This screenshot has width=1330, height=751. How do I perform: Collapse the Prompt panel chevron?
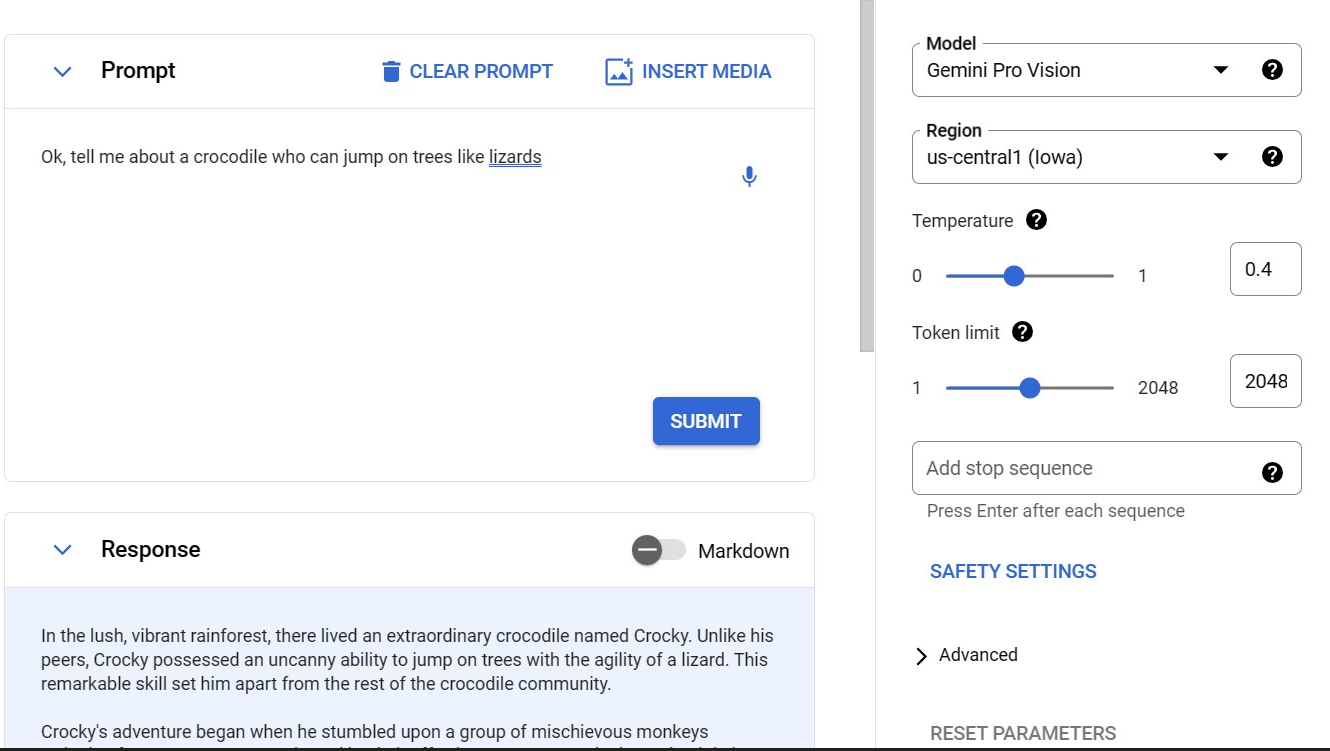(63, 71)
